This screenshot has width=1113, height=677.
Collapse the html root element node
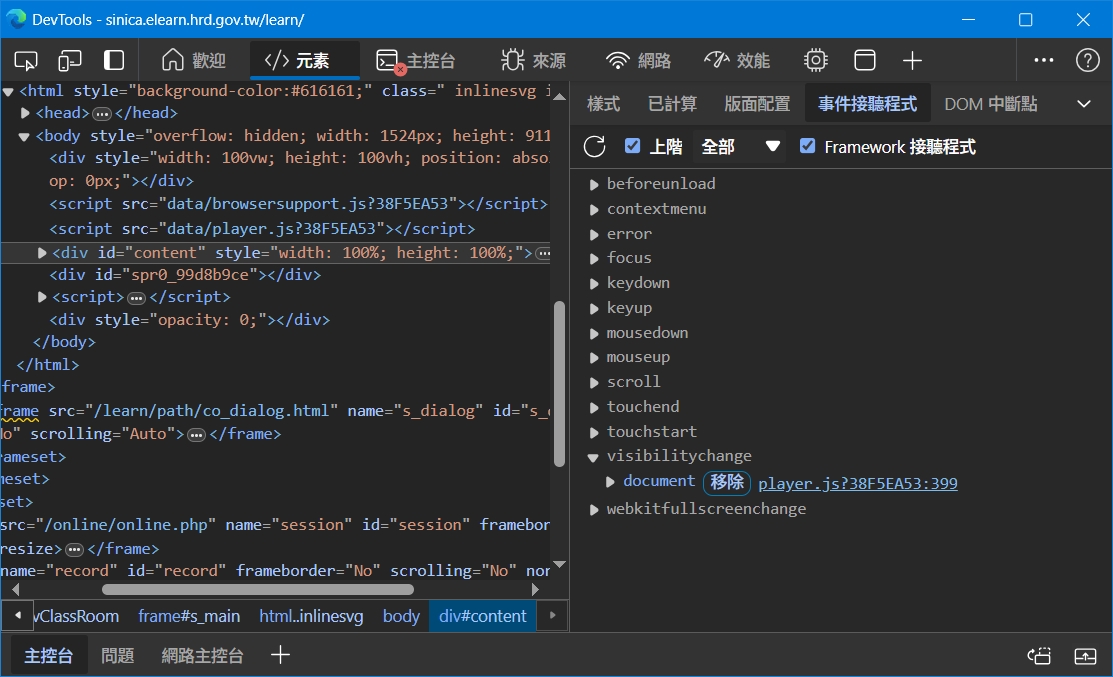pyautogui.click(x=9, y=92)
